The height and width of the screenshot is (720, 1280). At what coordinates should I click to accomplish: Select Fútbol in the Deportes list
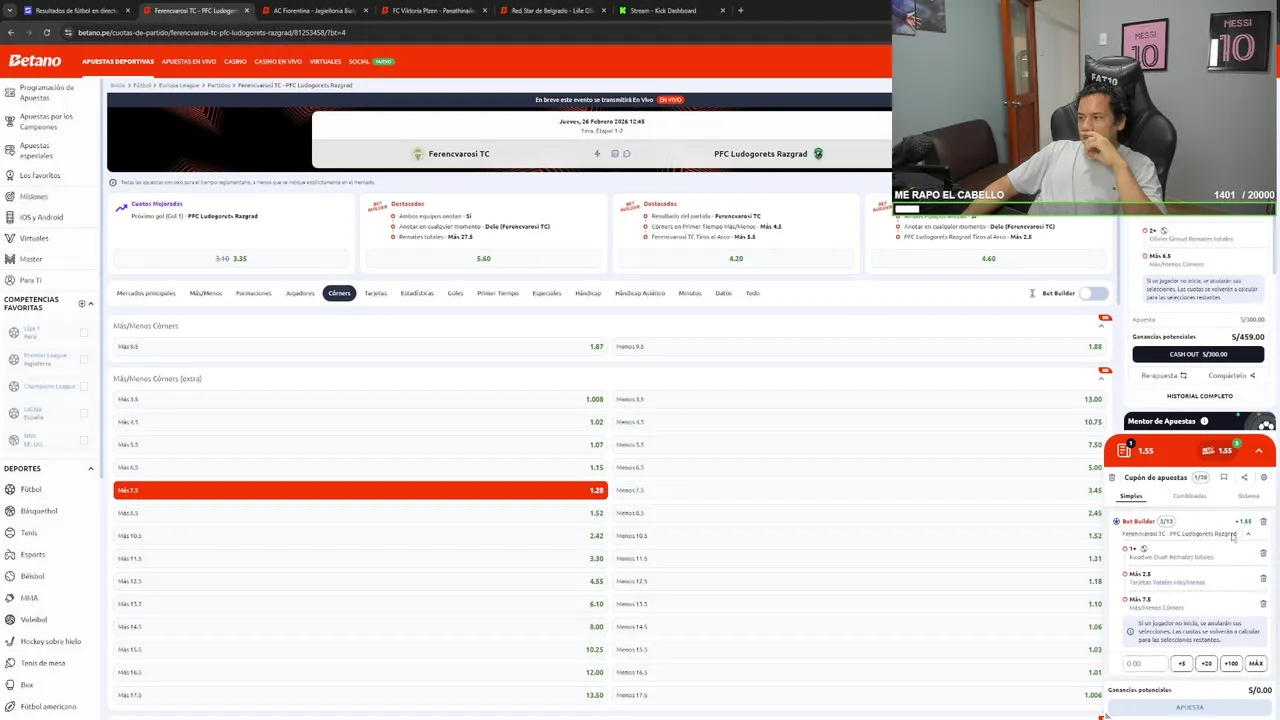(x=31, y=489)
